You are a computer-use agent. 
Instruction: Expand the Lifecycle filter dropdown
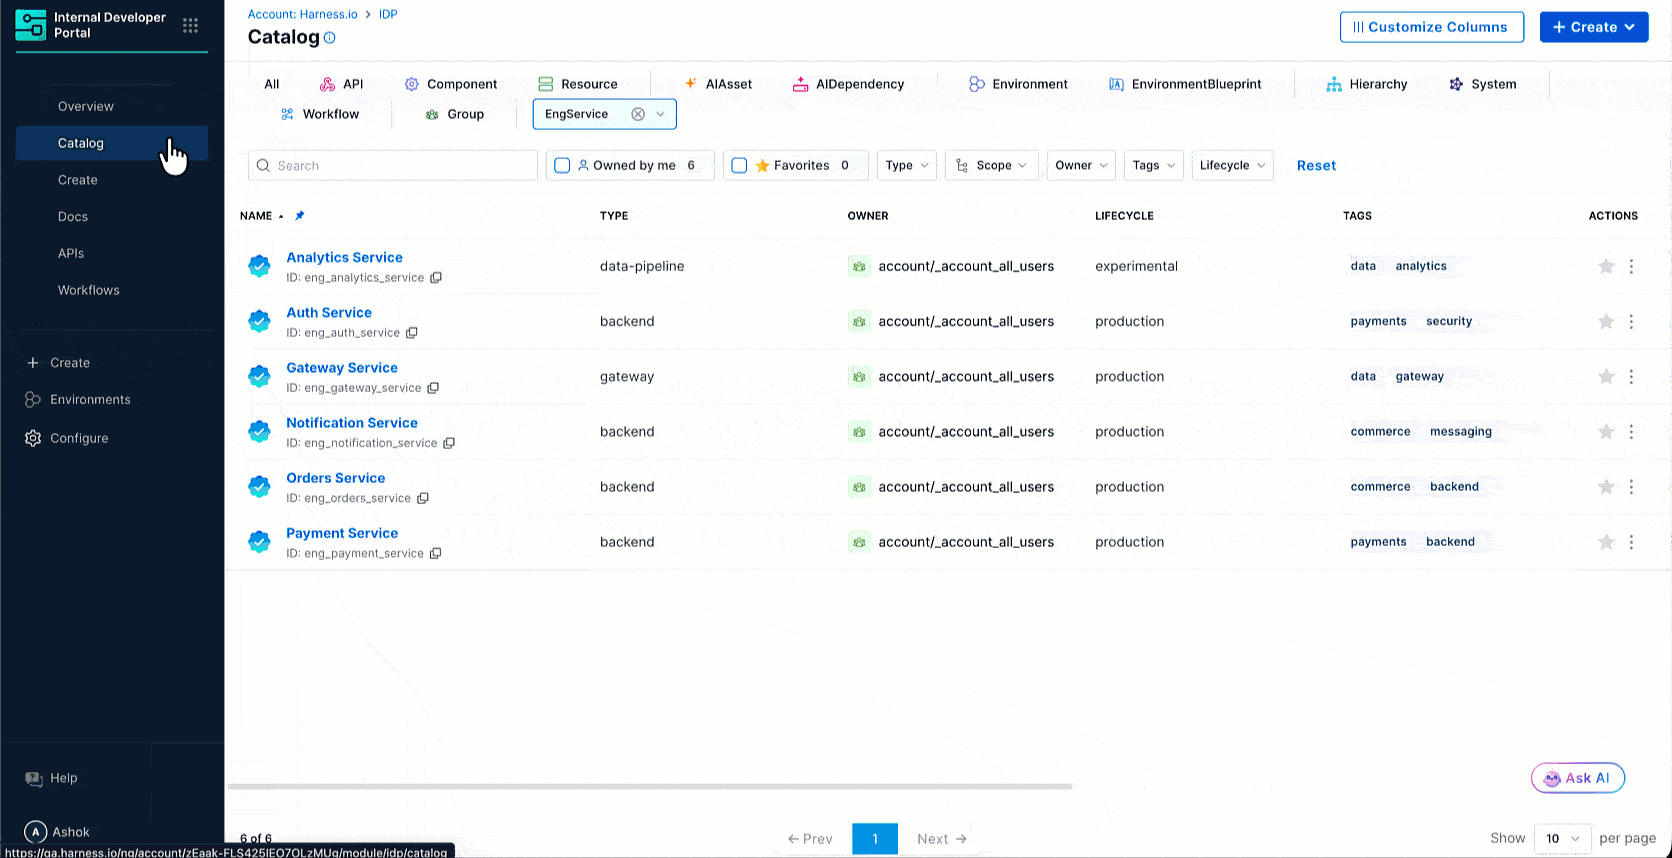[x=1232, y=166]
